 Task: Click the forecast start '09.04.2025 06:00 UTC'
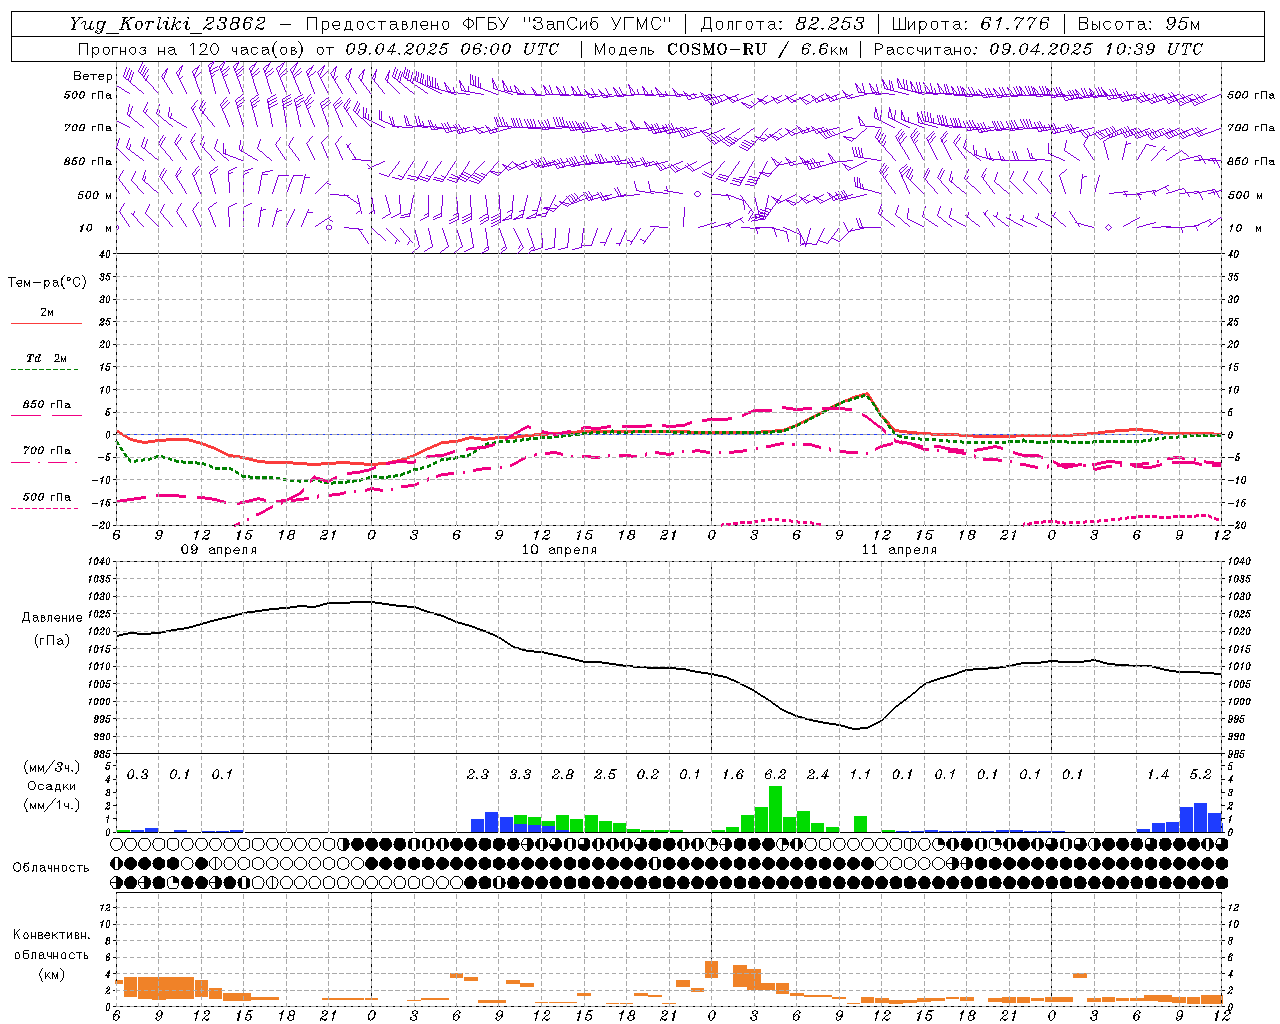pyautogui.click(x=452, y=49)
